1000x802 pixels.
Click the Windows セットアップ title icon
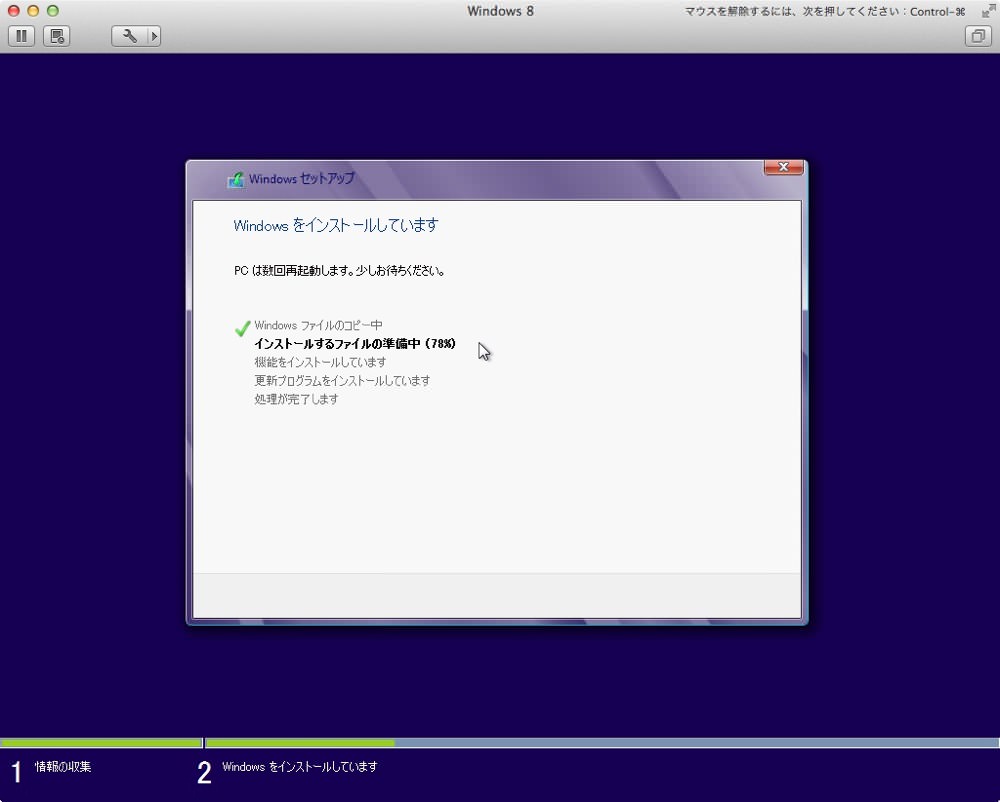click(235, 179)
